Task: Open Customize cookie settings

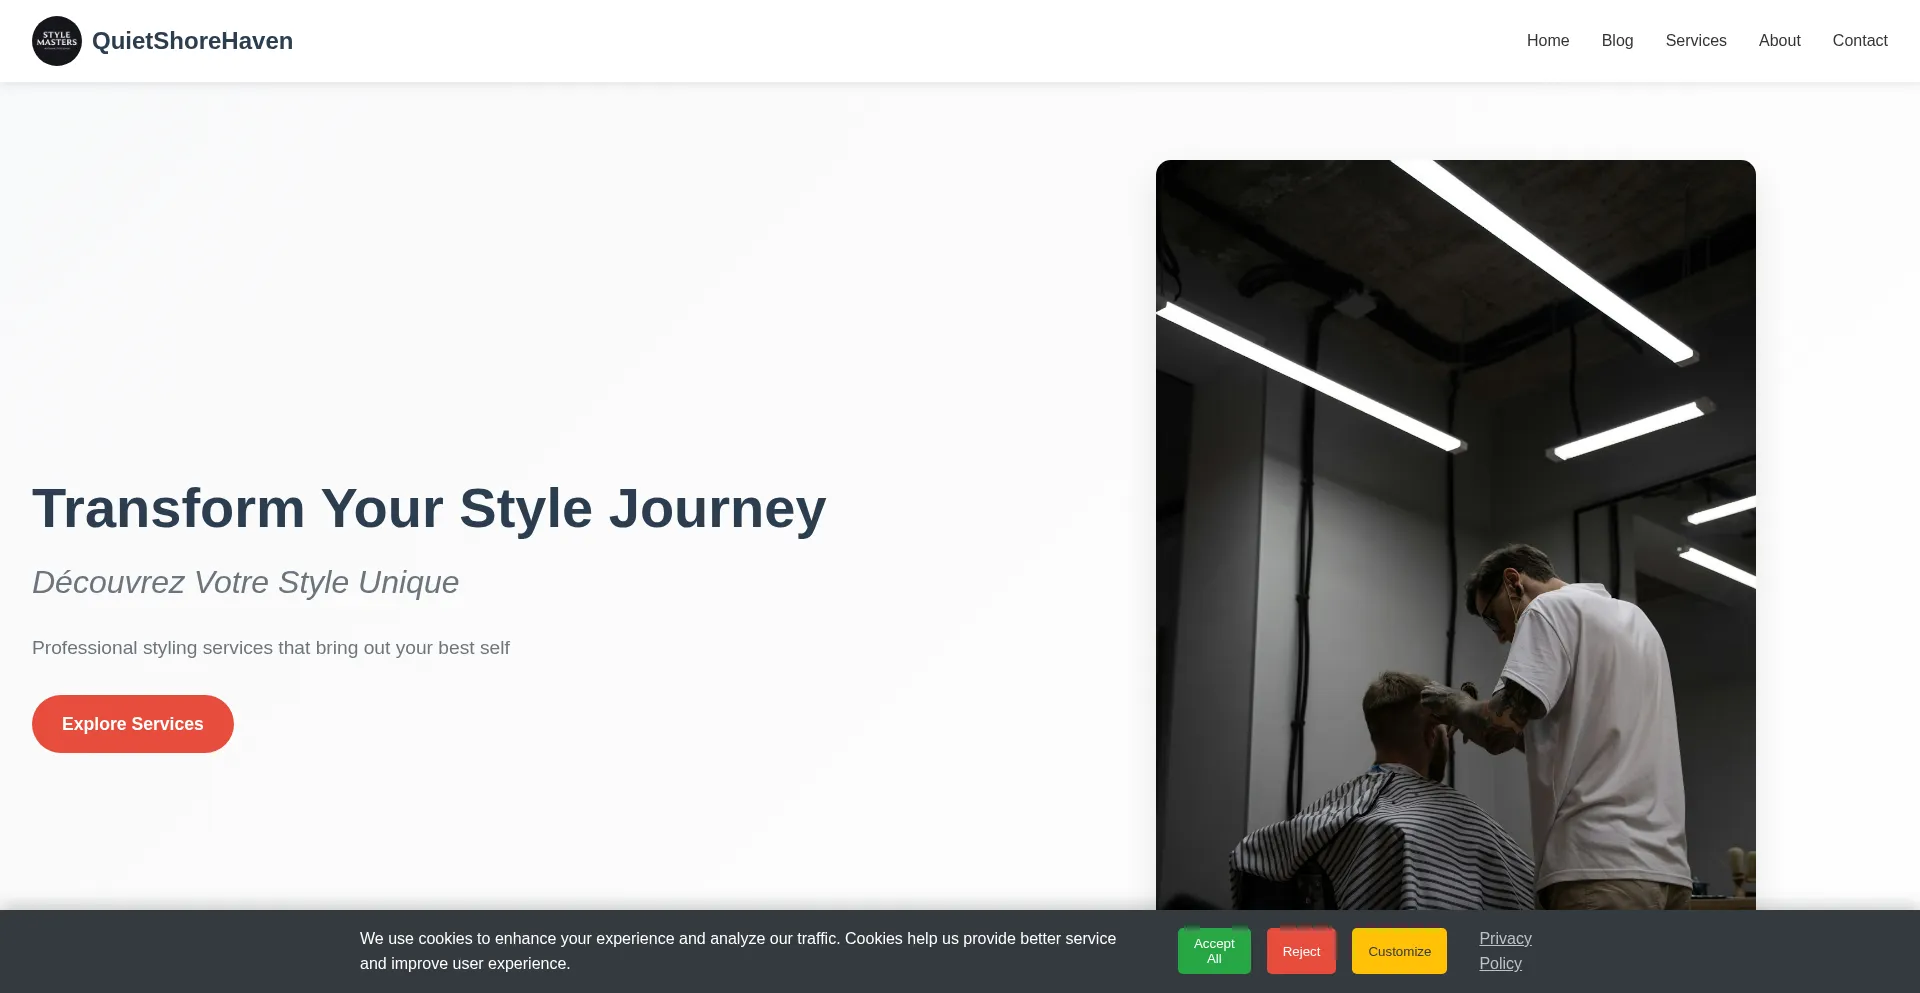Action: (1399, 951)
